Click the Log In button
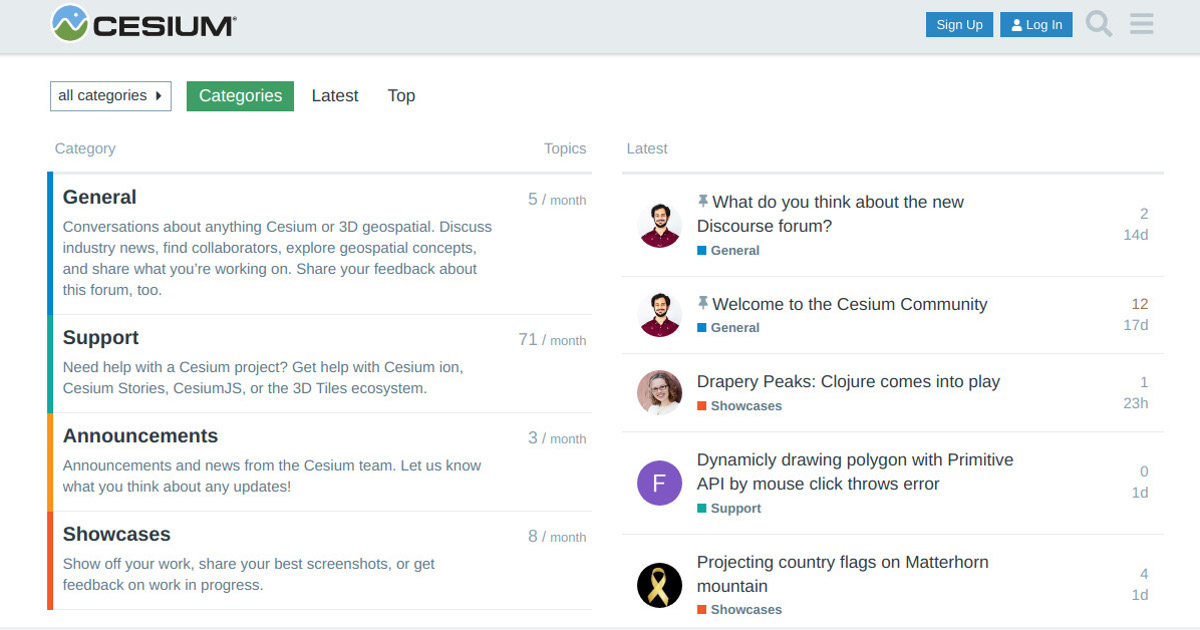1200x630 pixels. [x=1036, y=24]
